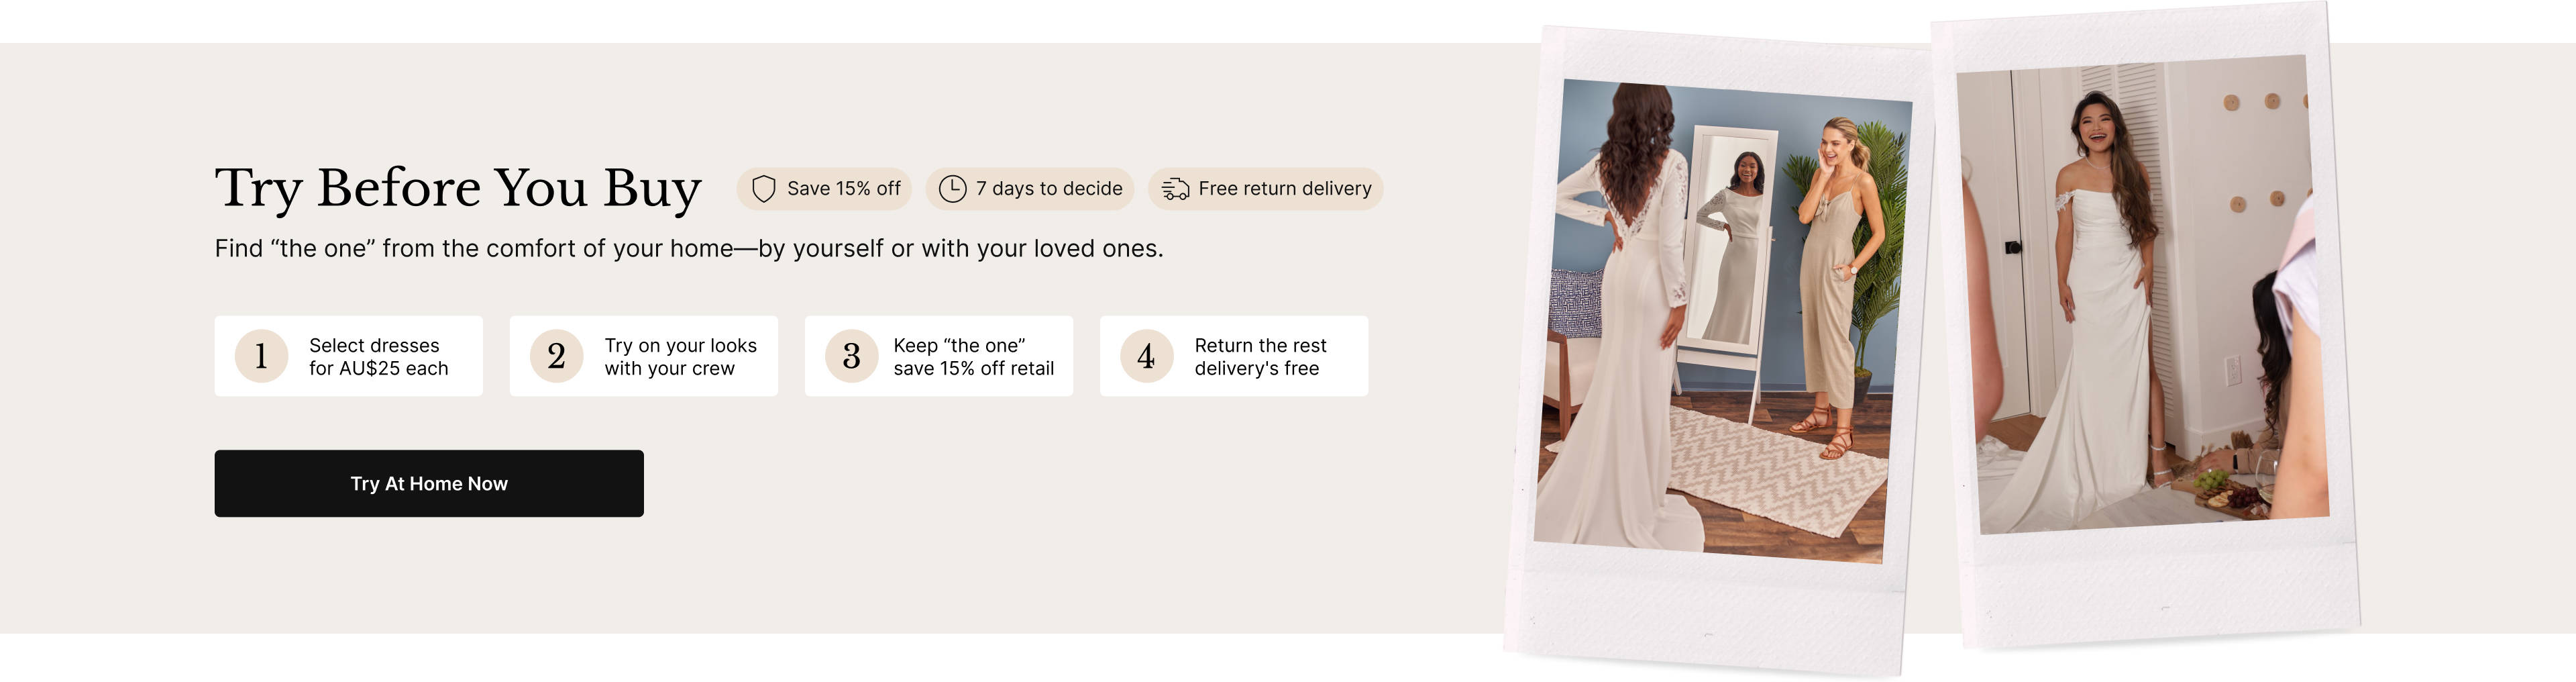Image resolution: width=2576 pixels, height=682 pixels.
Task: Click the number 3 step circle
Action: point(851,356)
